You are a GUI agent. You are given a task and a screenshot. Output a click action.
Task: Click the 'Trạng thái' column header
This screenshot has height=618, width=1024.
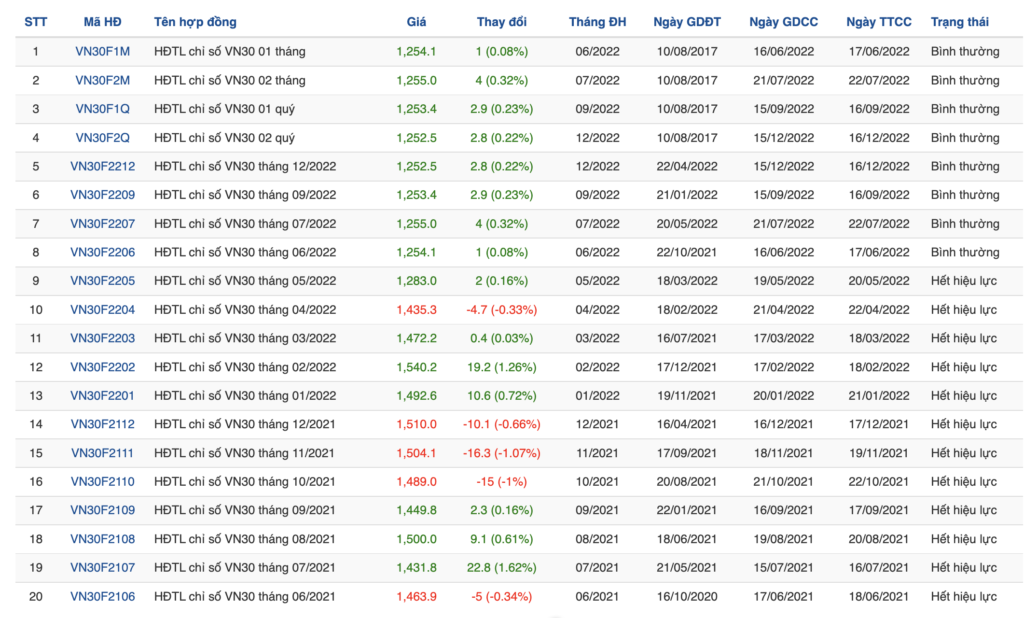[x=959, y=22]
